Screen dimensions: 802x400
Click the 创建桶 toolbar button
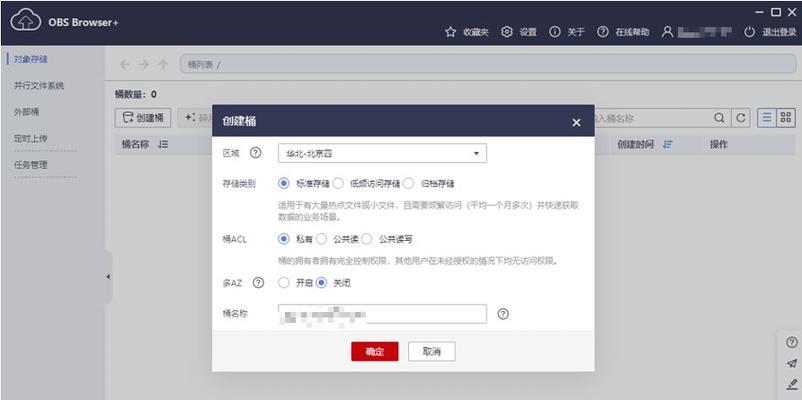tap(143, 118)
